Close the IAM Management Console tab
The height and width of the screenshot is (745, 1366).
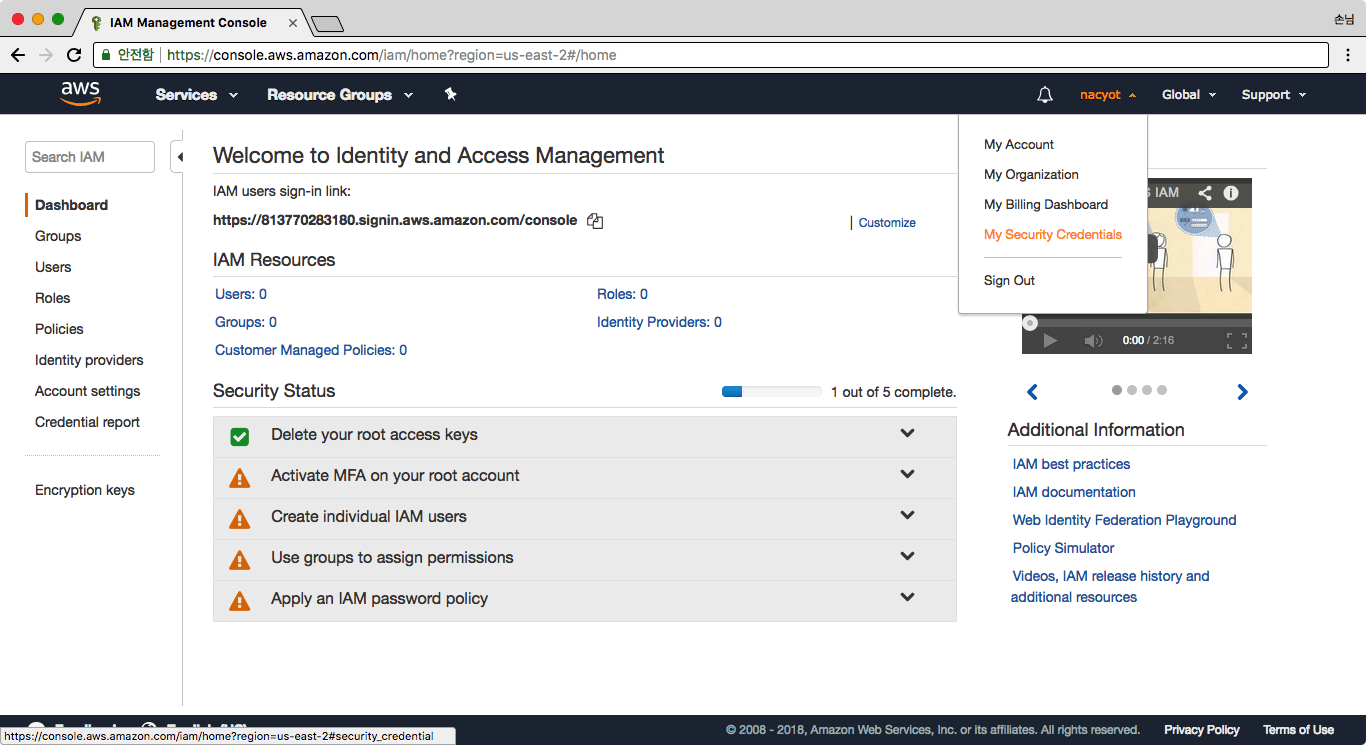point(293,22)
